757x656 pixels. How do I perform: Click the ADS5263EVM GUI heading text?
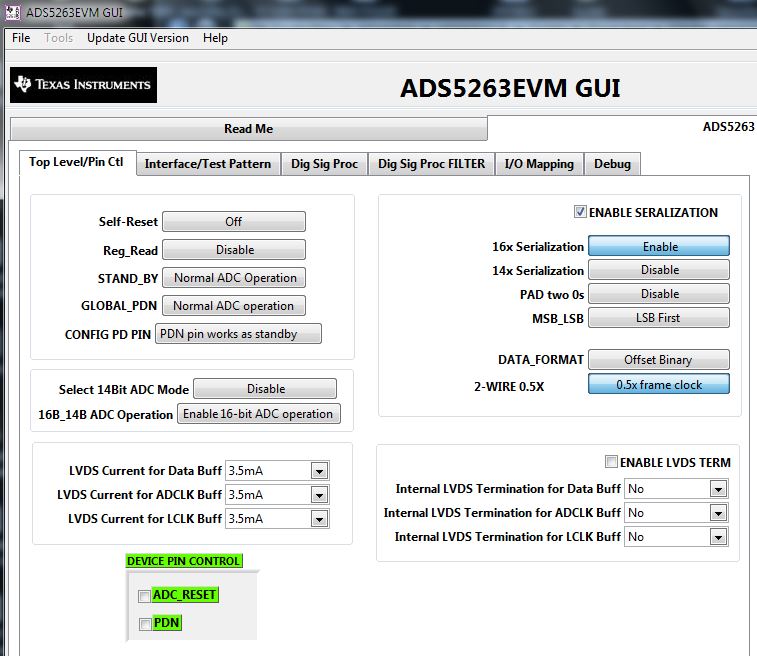510,88
